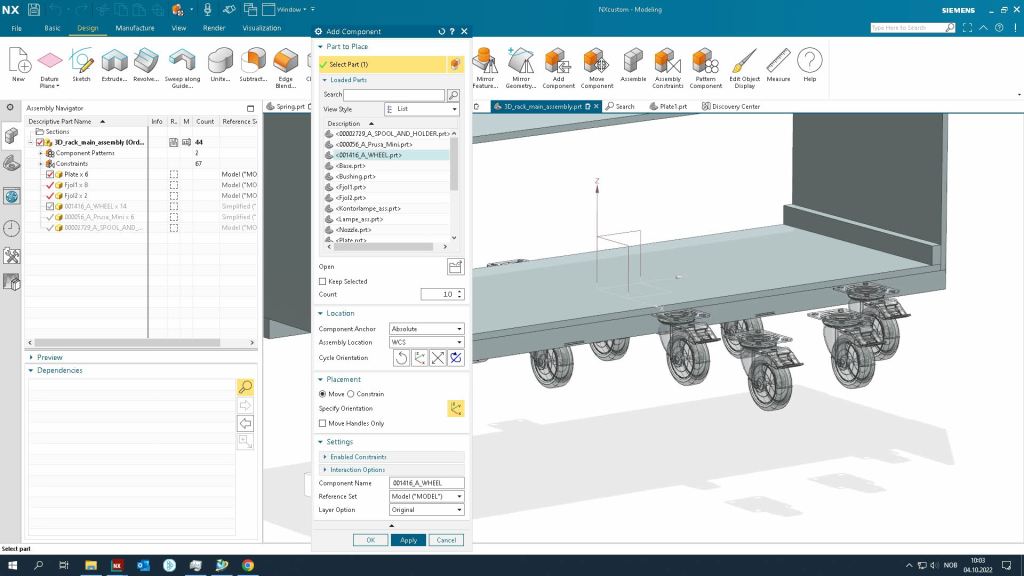The image size is (1024, 576).
Task: Open the Measure tool
Action: coord(778,62)
